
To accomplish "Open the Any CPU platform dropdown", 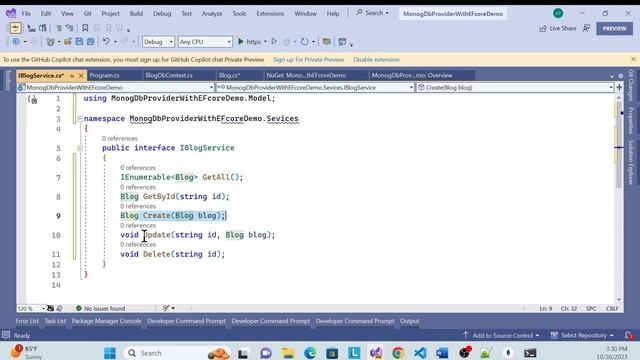I will tap(205, 42).
